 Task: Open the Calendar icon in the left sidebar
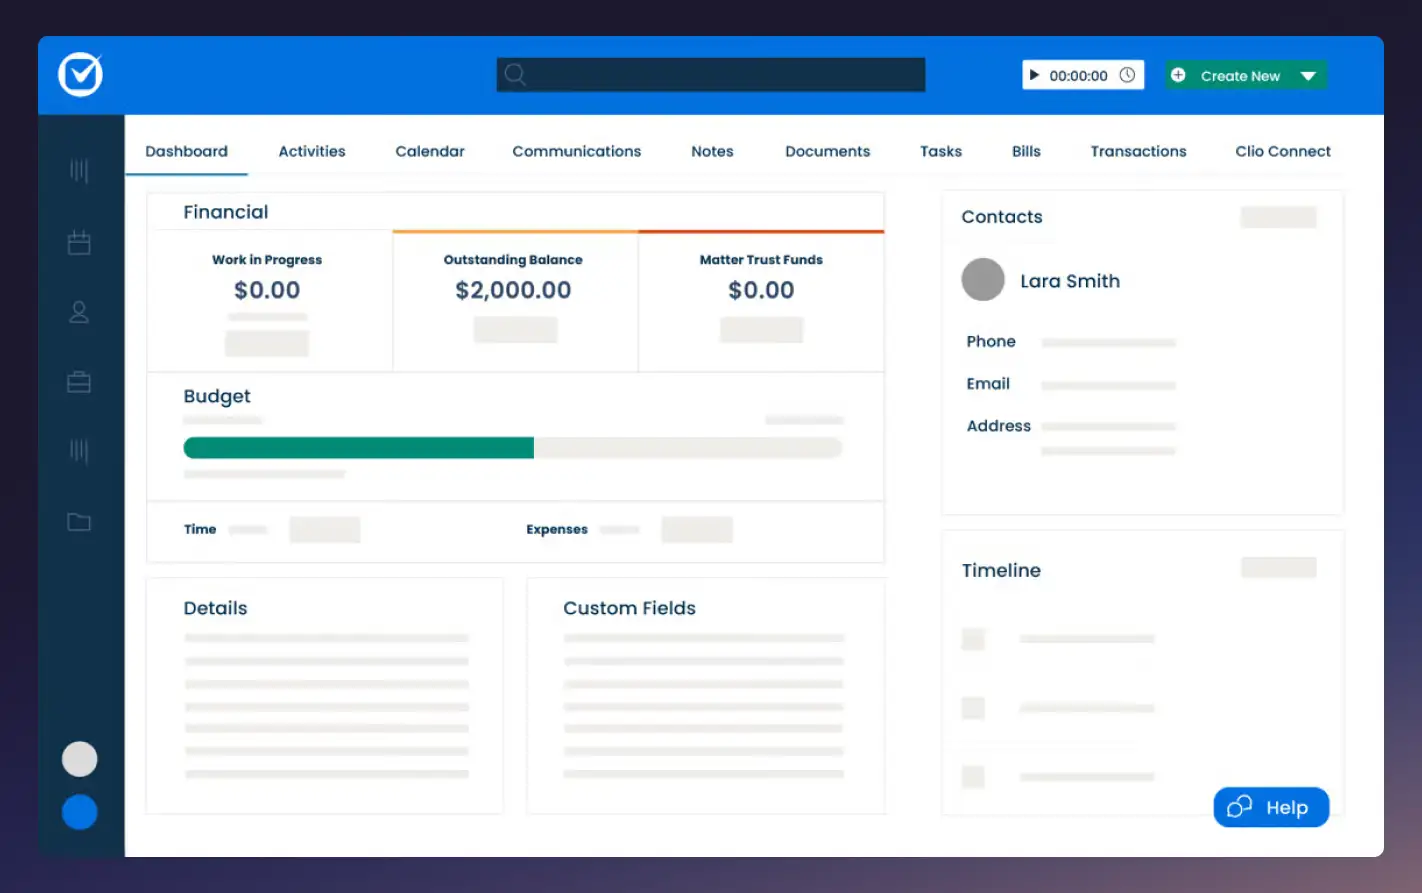(78, 242)
